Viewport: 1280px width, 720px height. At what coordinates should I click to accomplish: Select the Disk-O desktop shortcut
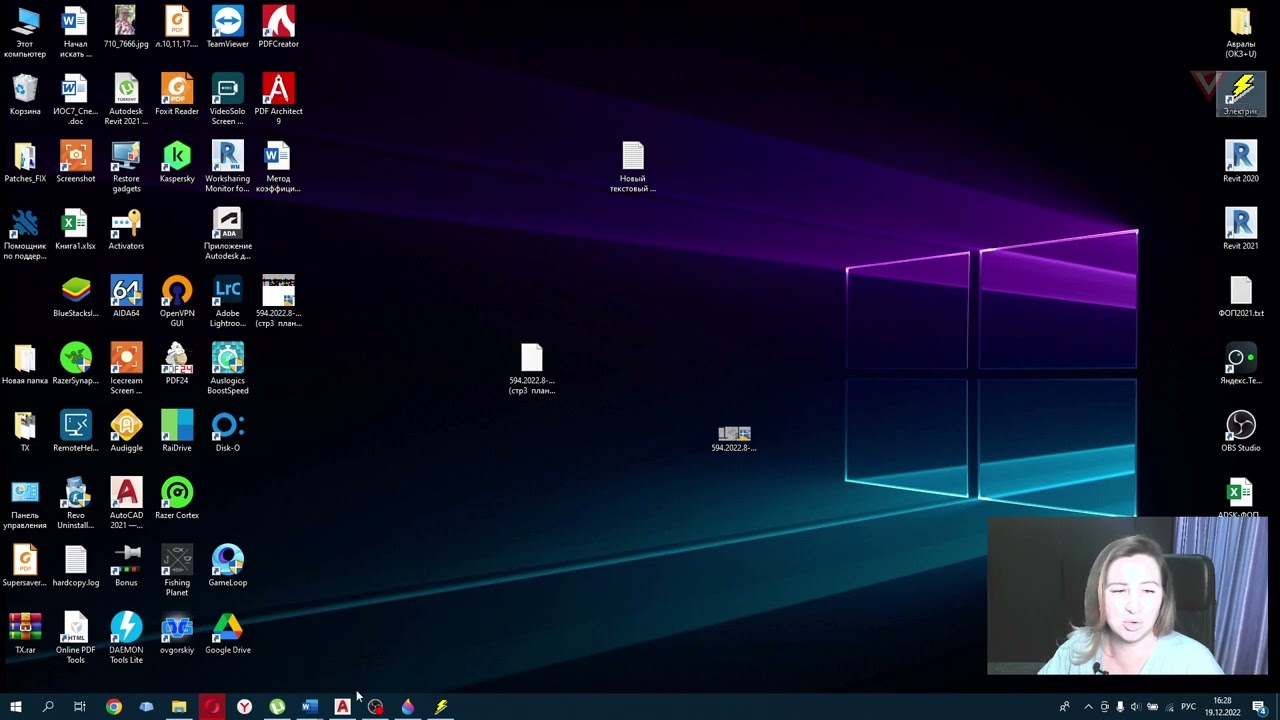227,431
